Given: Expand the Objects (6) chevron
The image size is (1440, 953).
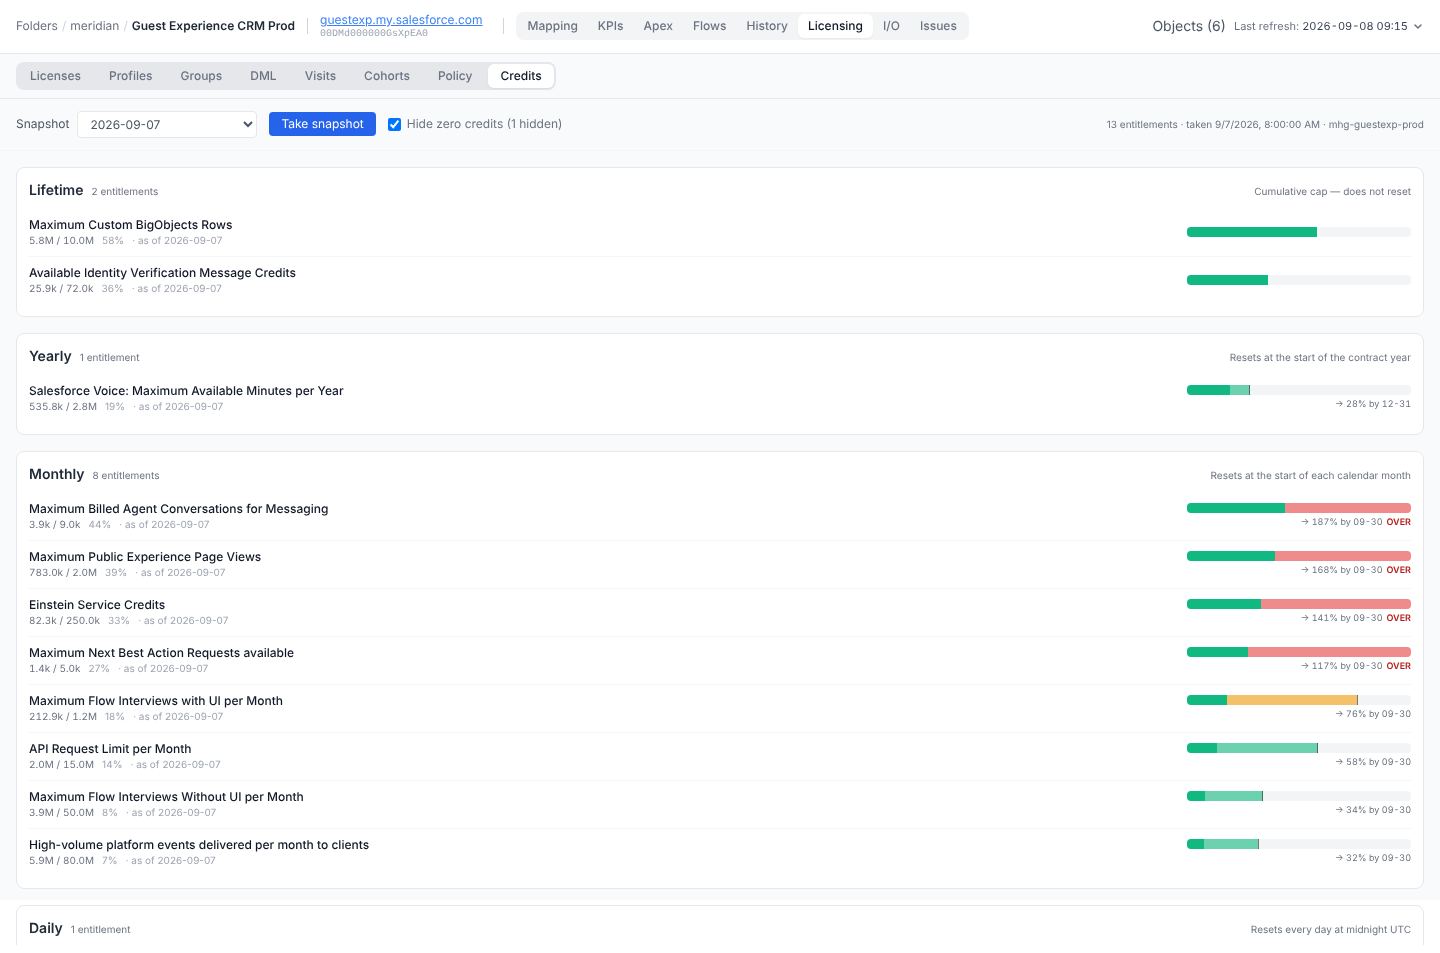Looking at the screenshot, I should tap(1417, 26).
